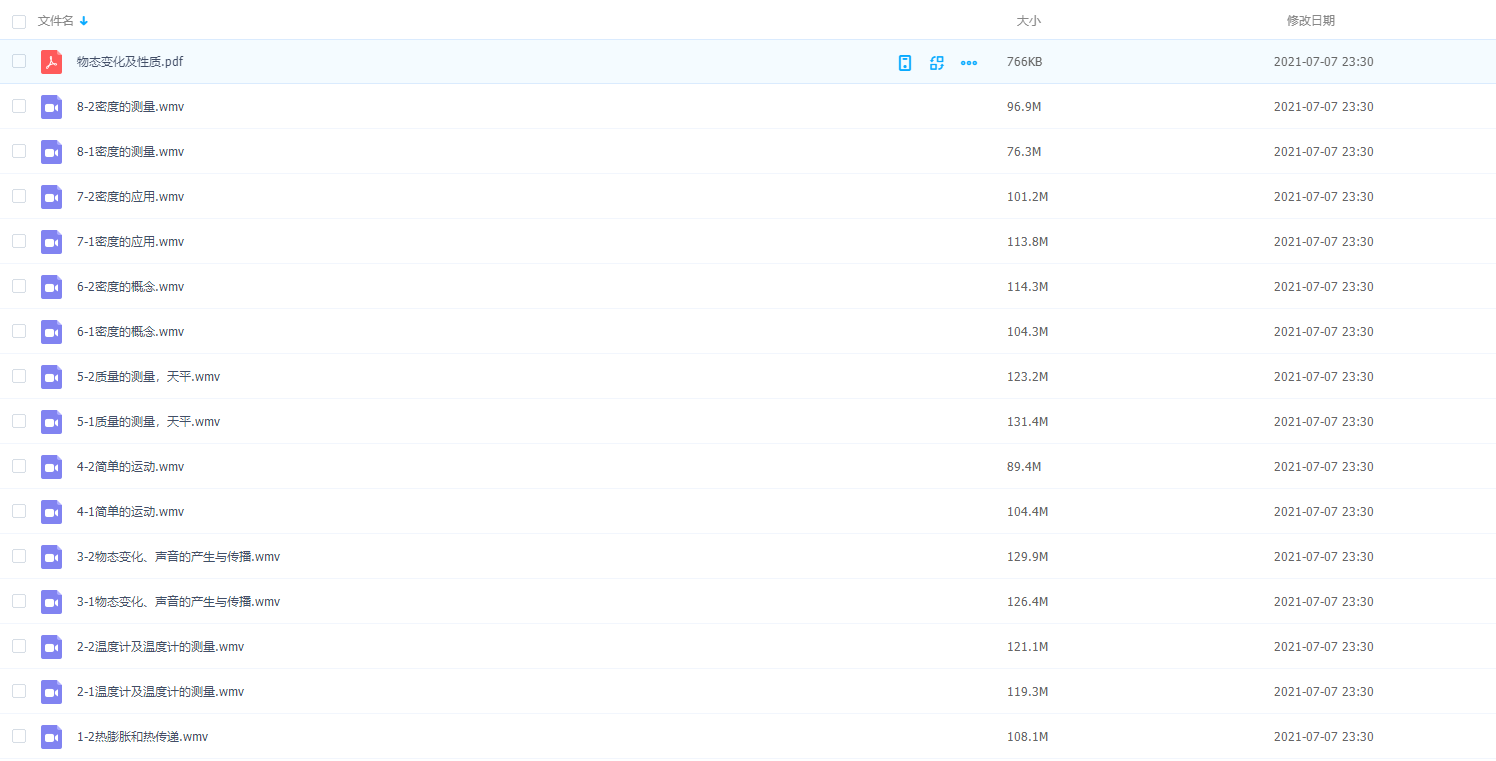Click the video icon for 5-2质量的测量，天平.wmv

point(51,377)
